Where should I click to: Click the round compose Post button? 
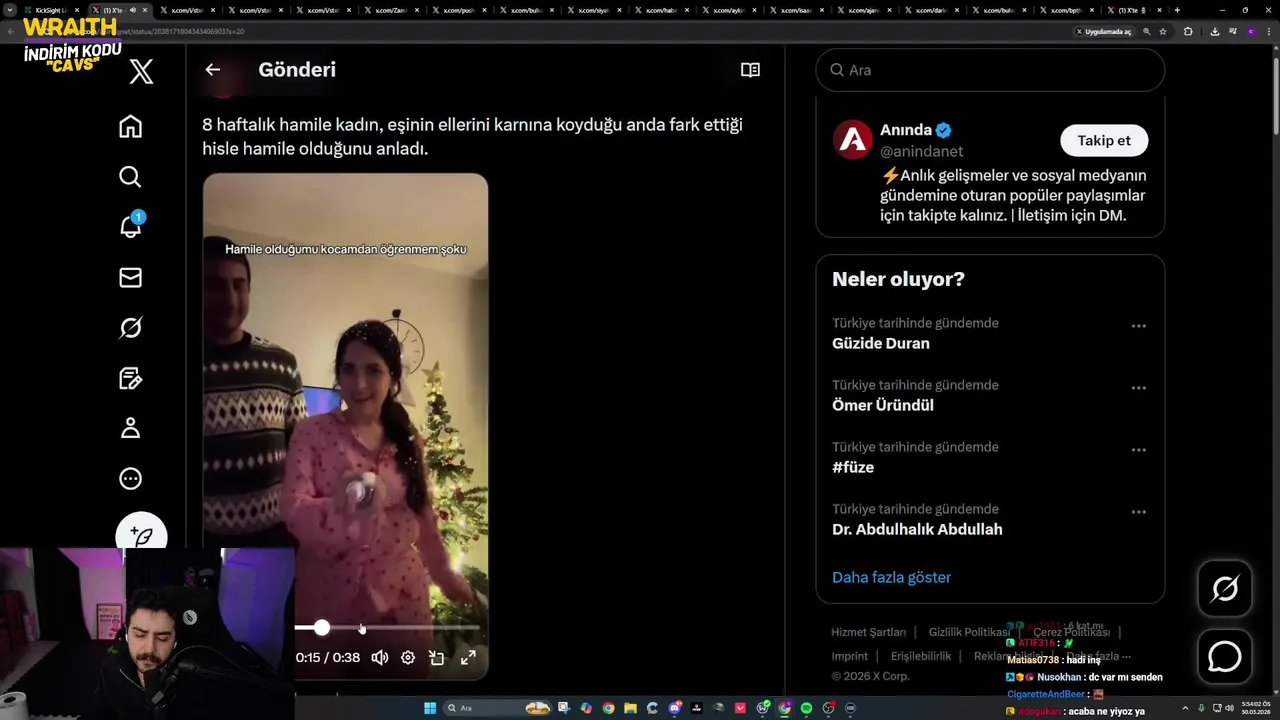point(141,536)
